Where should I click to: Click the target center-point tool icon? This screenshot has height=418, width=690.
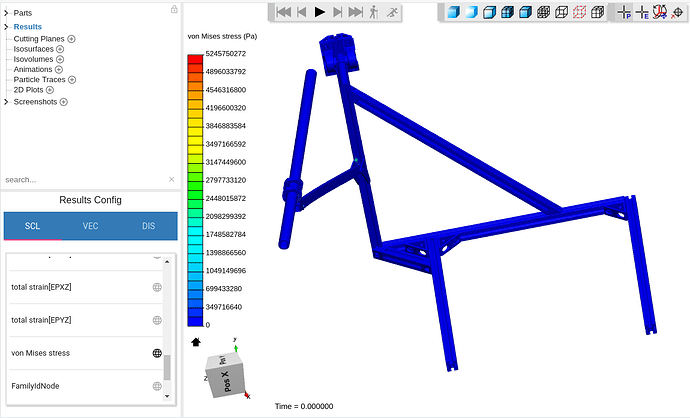click(x=677, y=12)
